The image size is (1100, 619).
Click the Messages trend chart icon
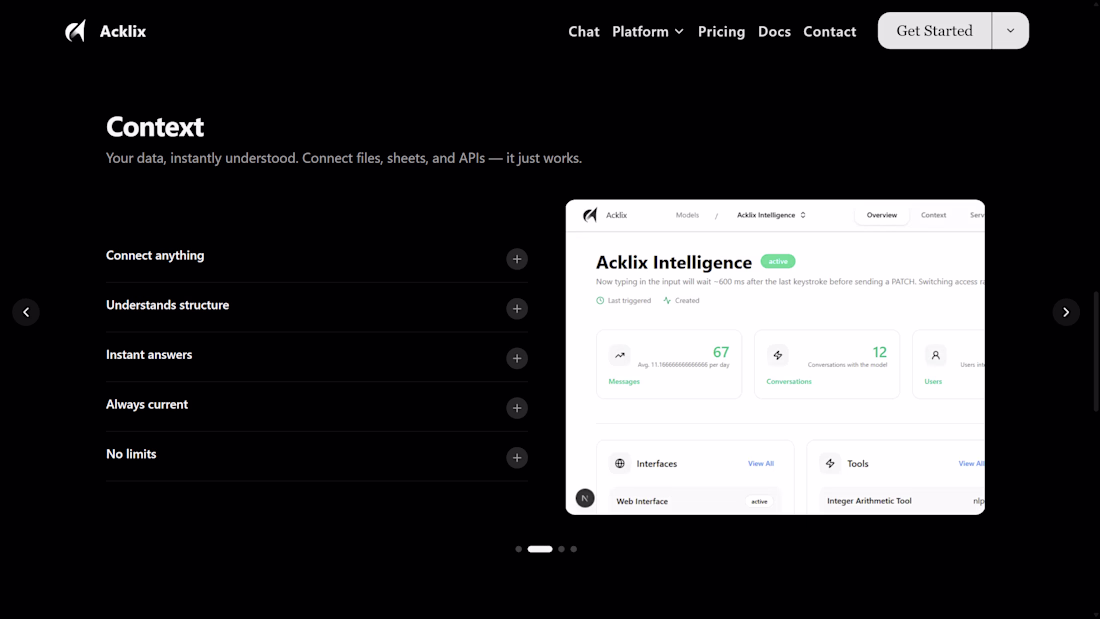point(619,355)
